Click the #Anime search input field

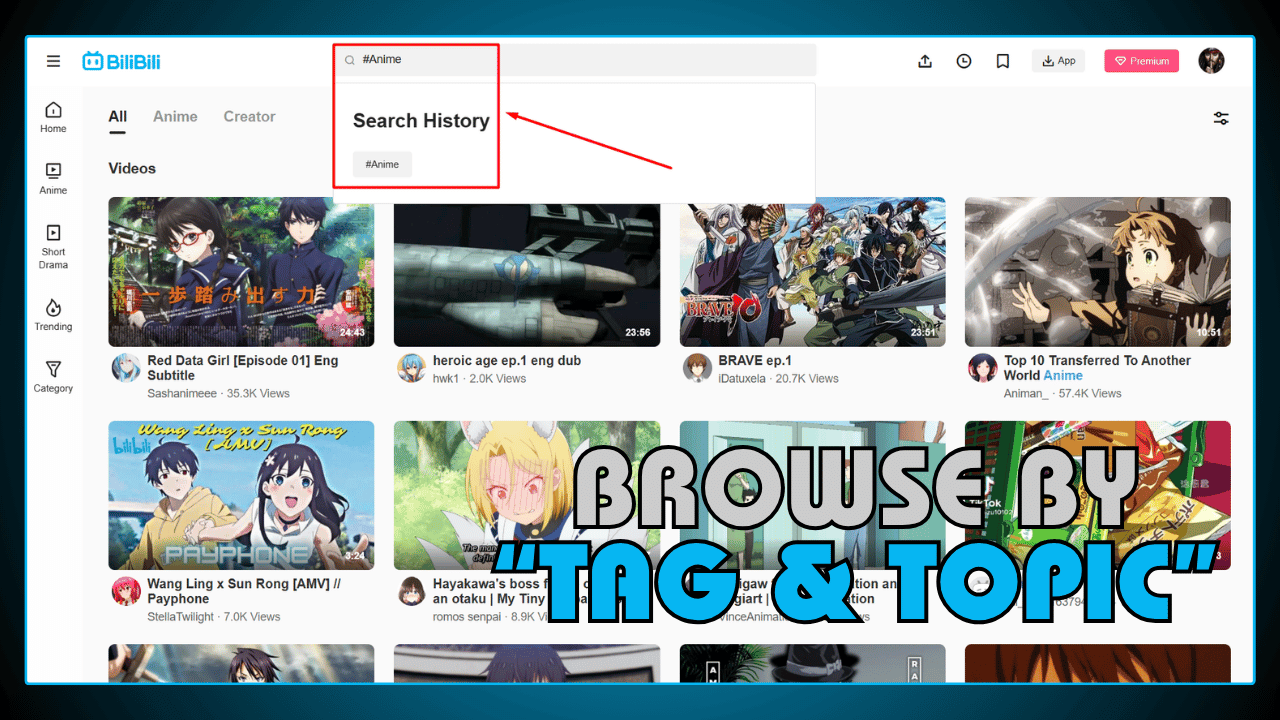pyautogui.click(x=576, y=60)
